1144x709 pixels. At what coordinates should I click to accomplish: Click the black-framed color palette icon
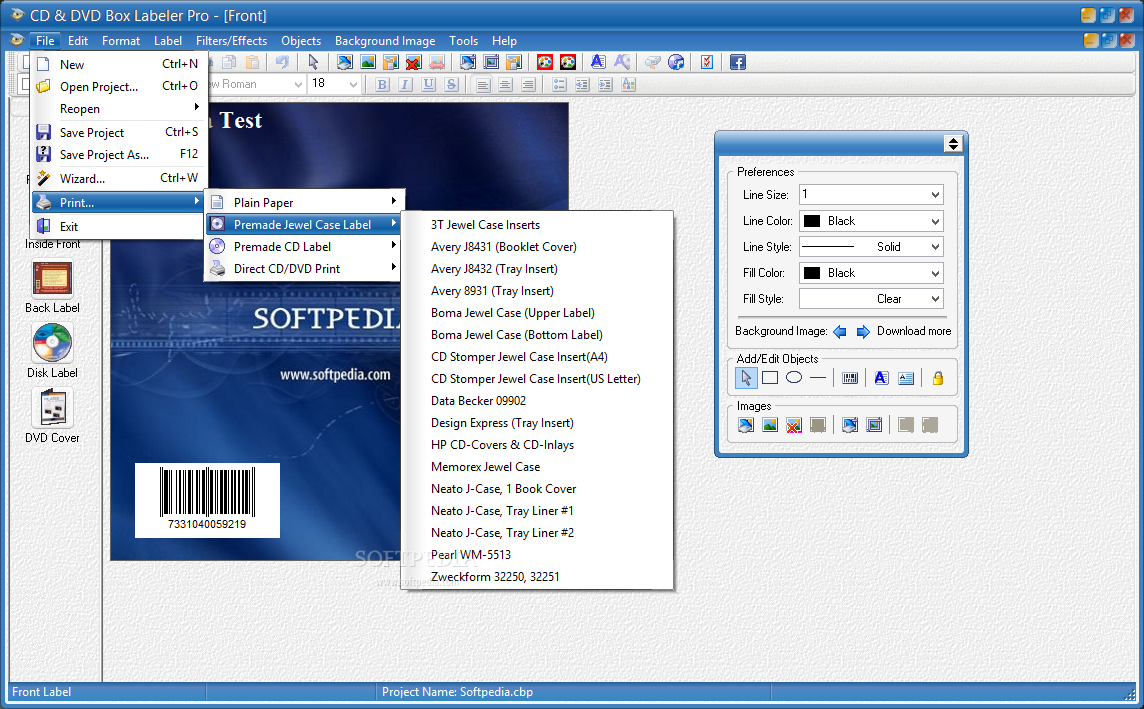tap(568, 62)
